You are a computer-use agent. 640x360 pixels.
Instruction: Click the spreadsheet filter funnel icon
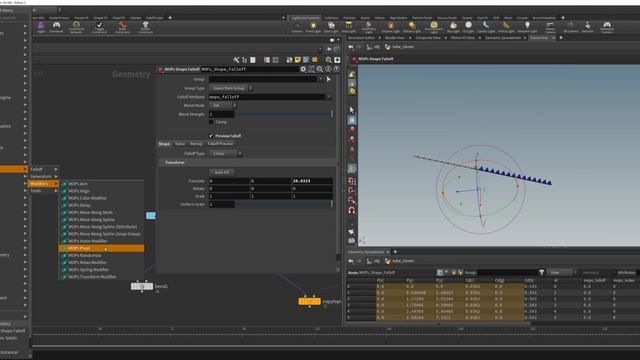[x=542, y=272]
